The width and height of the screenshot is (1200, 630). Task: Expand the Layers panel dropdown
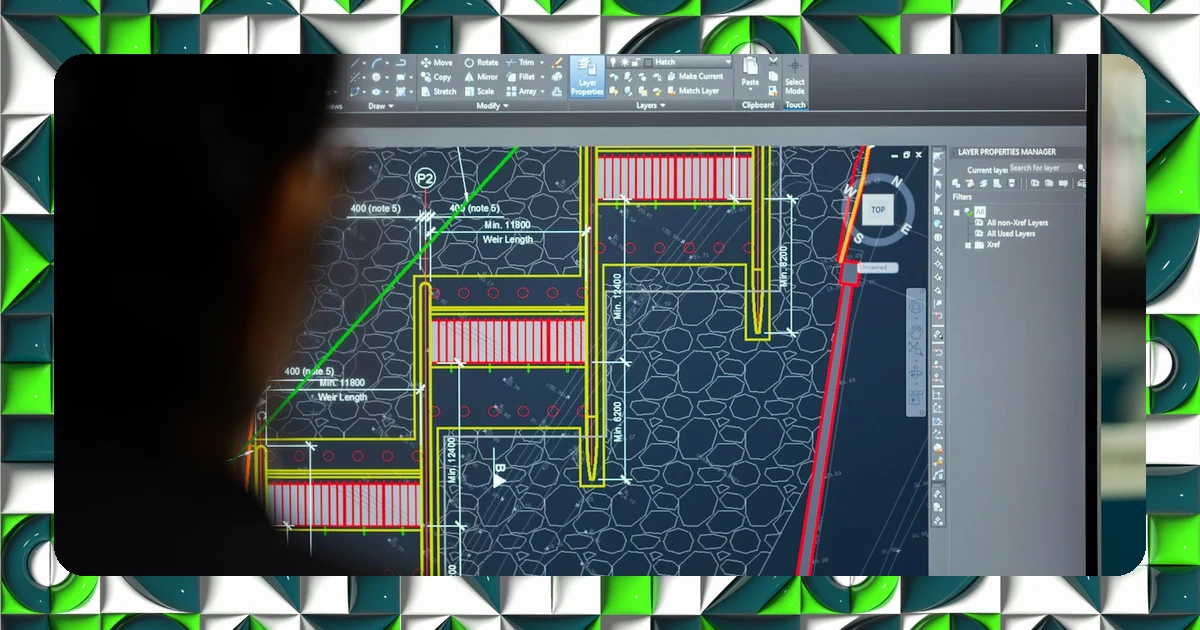pyautogui.click(x=650, y=105)
